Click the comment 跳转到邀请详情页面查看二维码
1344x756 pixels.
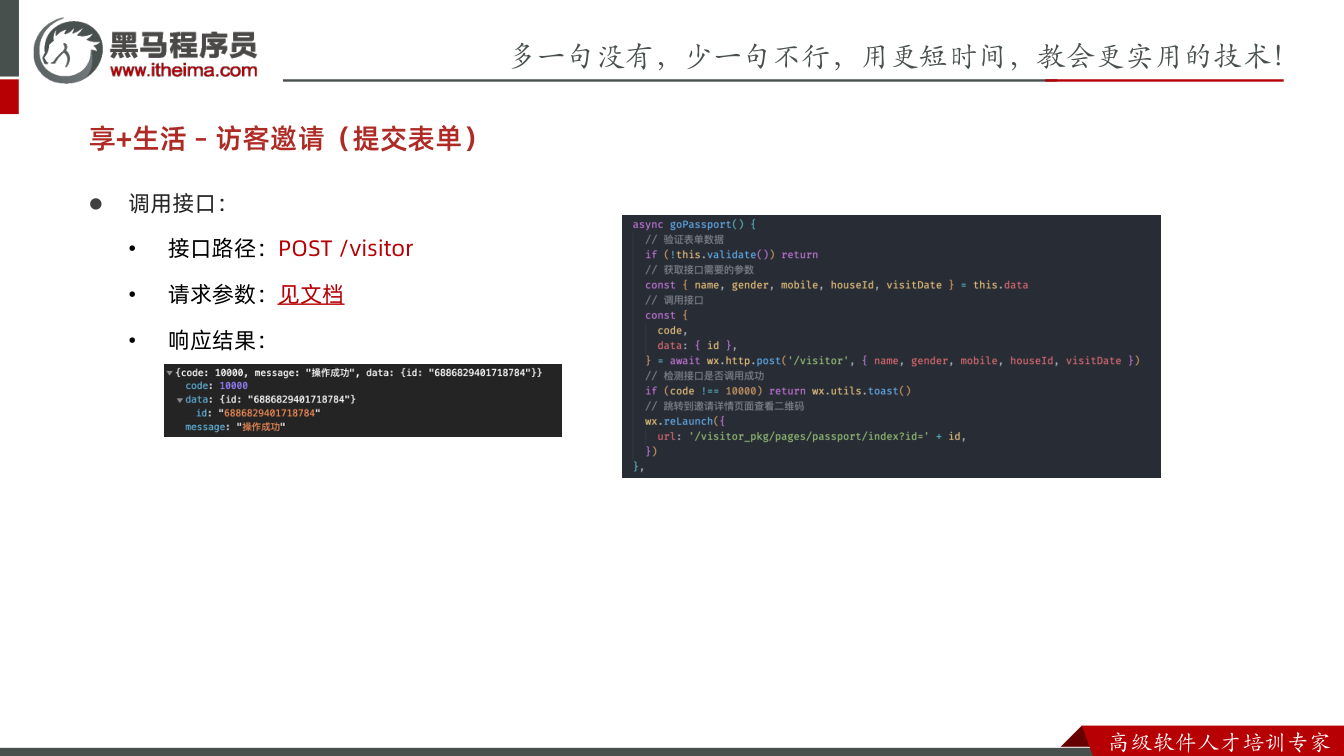coord(724,406)
